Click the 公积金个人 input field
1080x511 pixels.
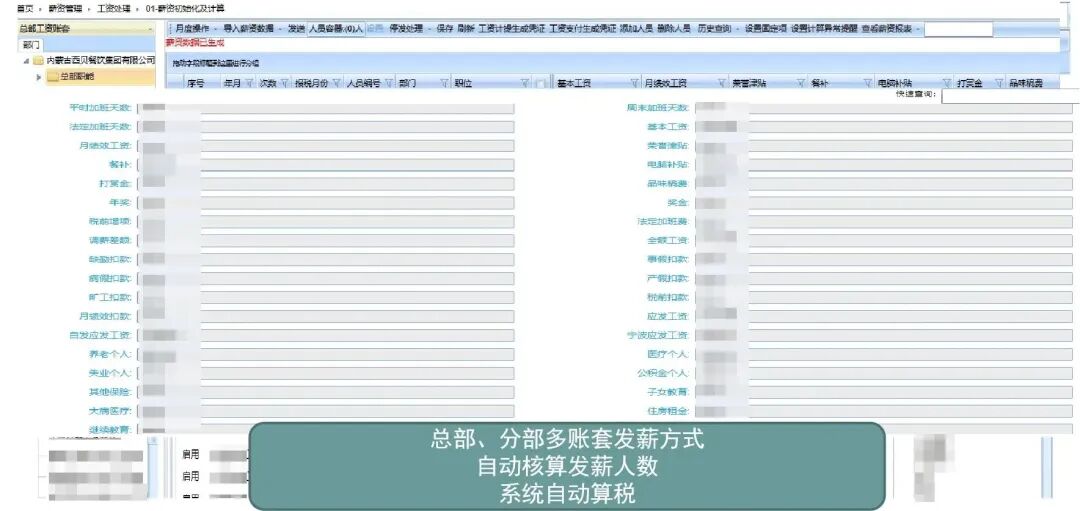pos(884,373)
